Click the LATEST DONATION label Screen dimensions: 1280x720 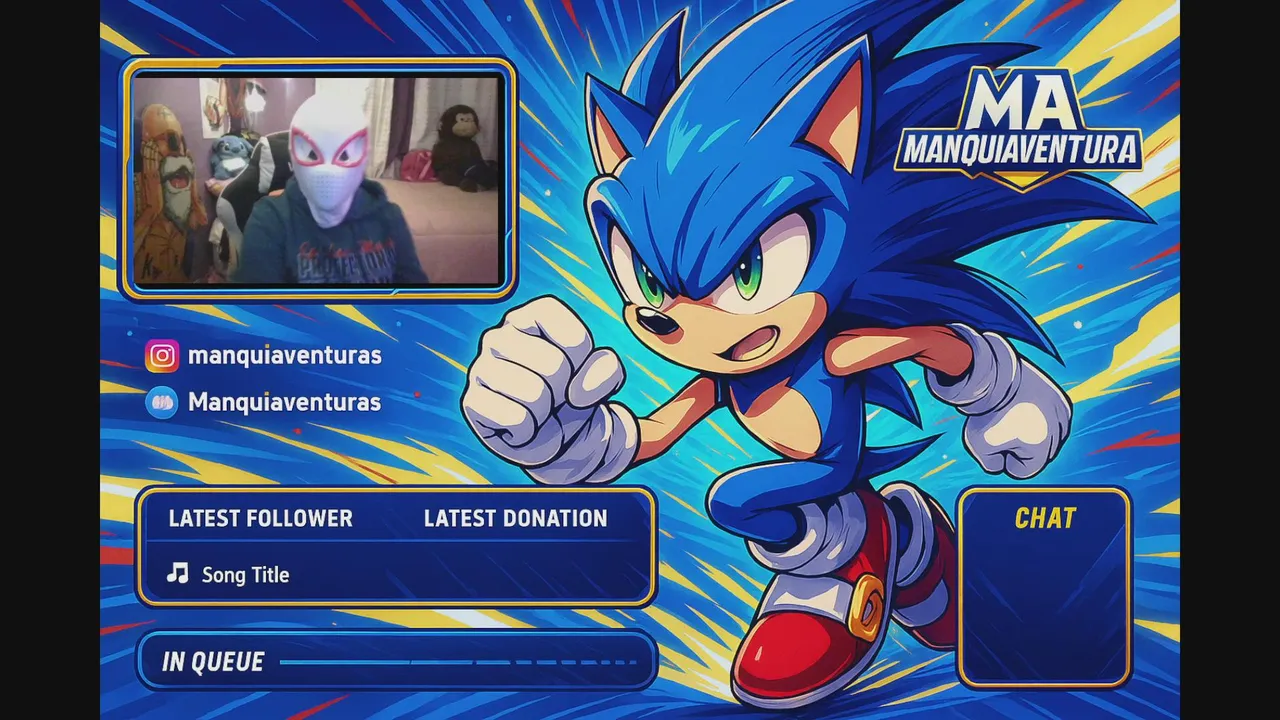click(516, 518)
